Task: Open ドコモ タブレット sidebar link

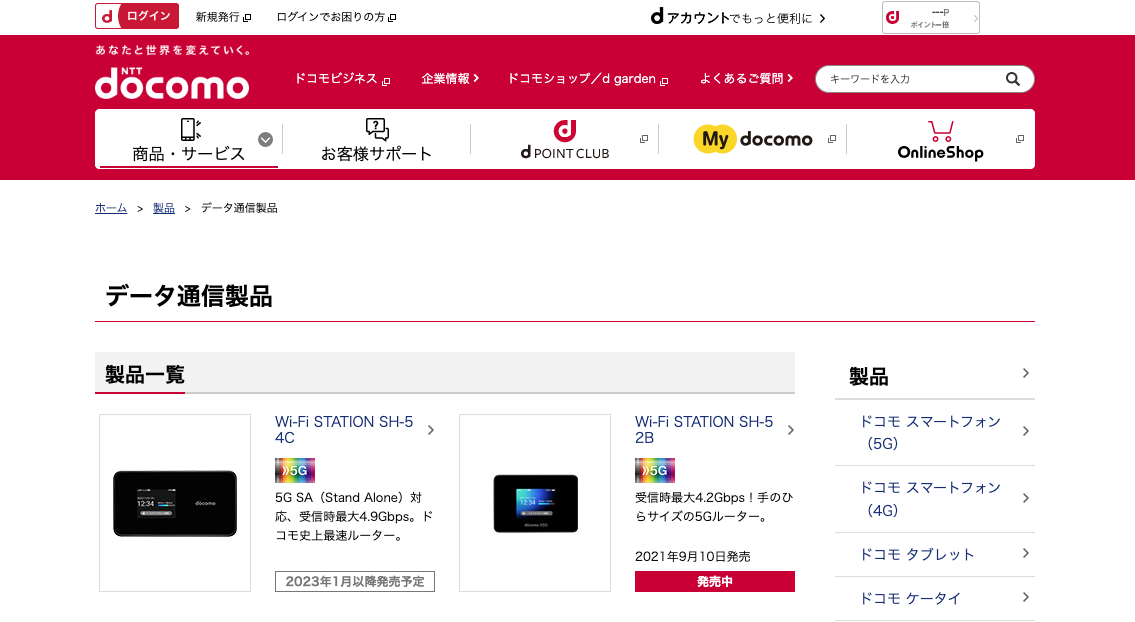Action: (916, 555)
